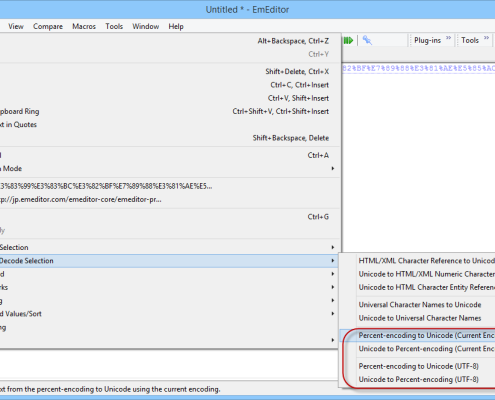Choose Unicode to Universal Character Names
The width and height of the screenshot is (495, 400).
point(418,318)
